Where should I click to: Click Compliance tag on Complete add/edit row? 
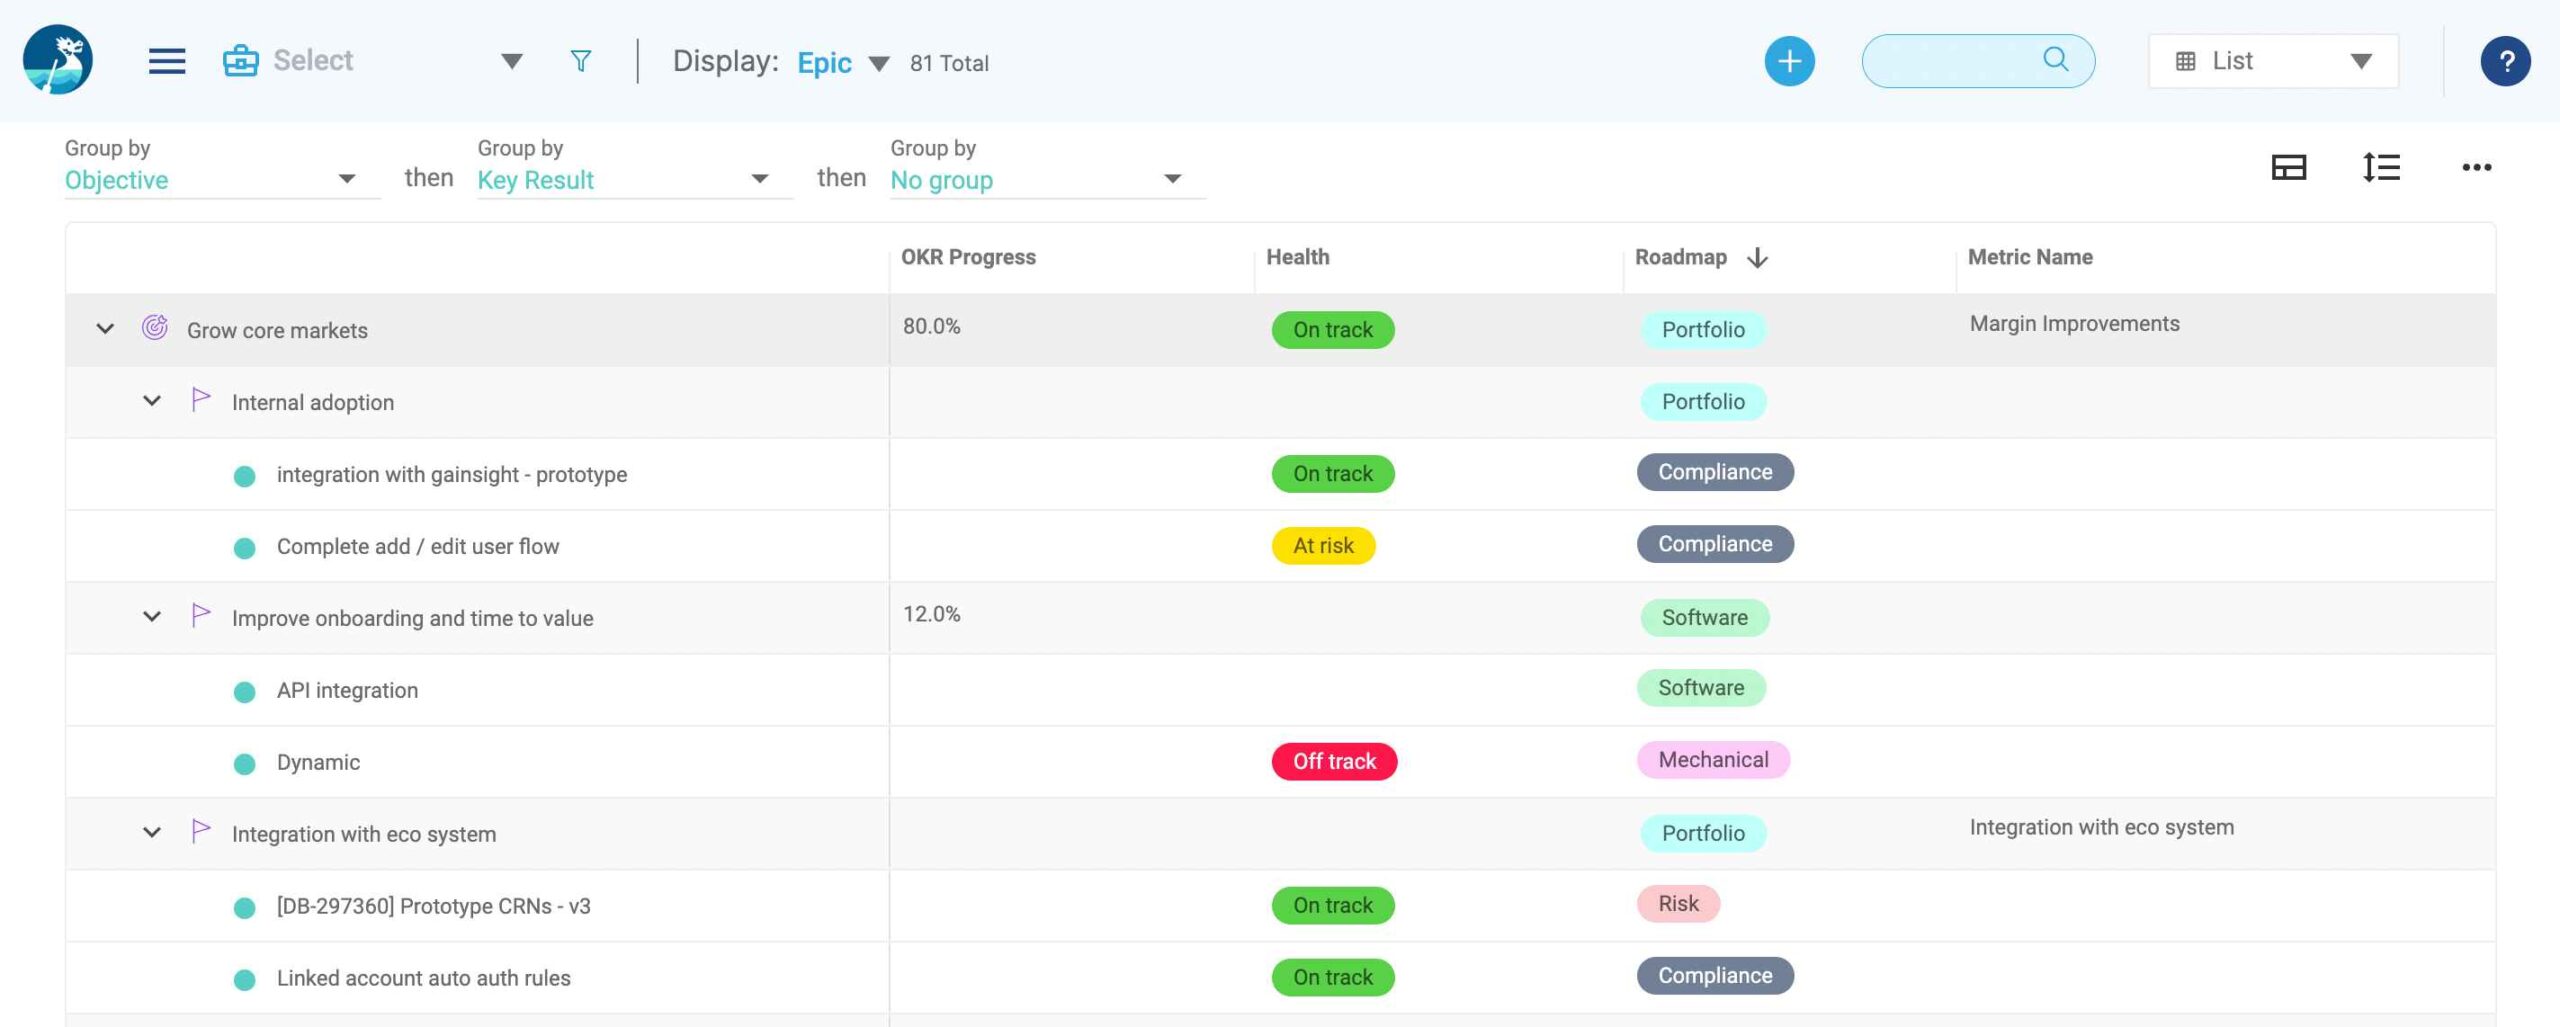pyautogui.click(x=1715, y=544)
